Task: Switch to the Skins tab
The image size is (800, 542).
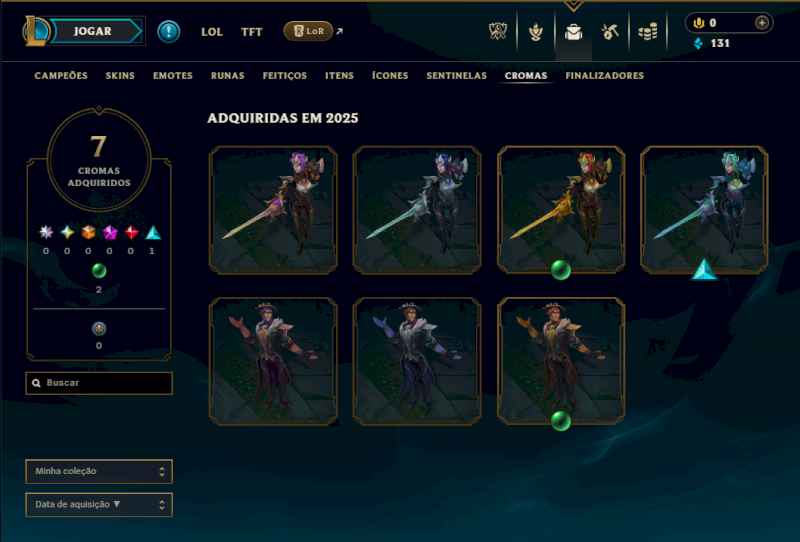Action: (x=120, y=76)
